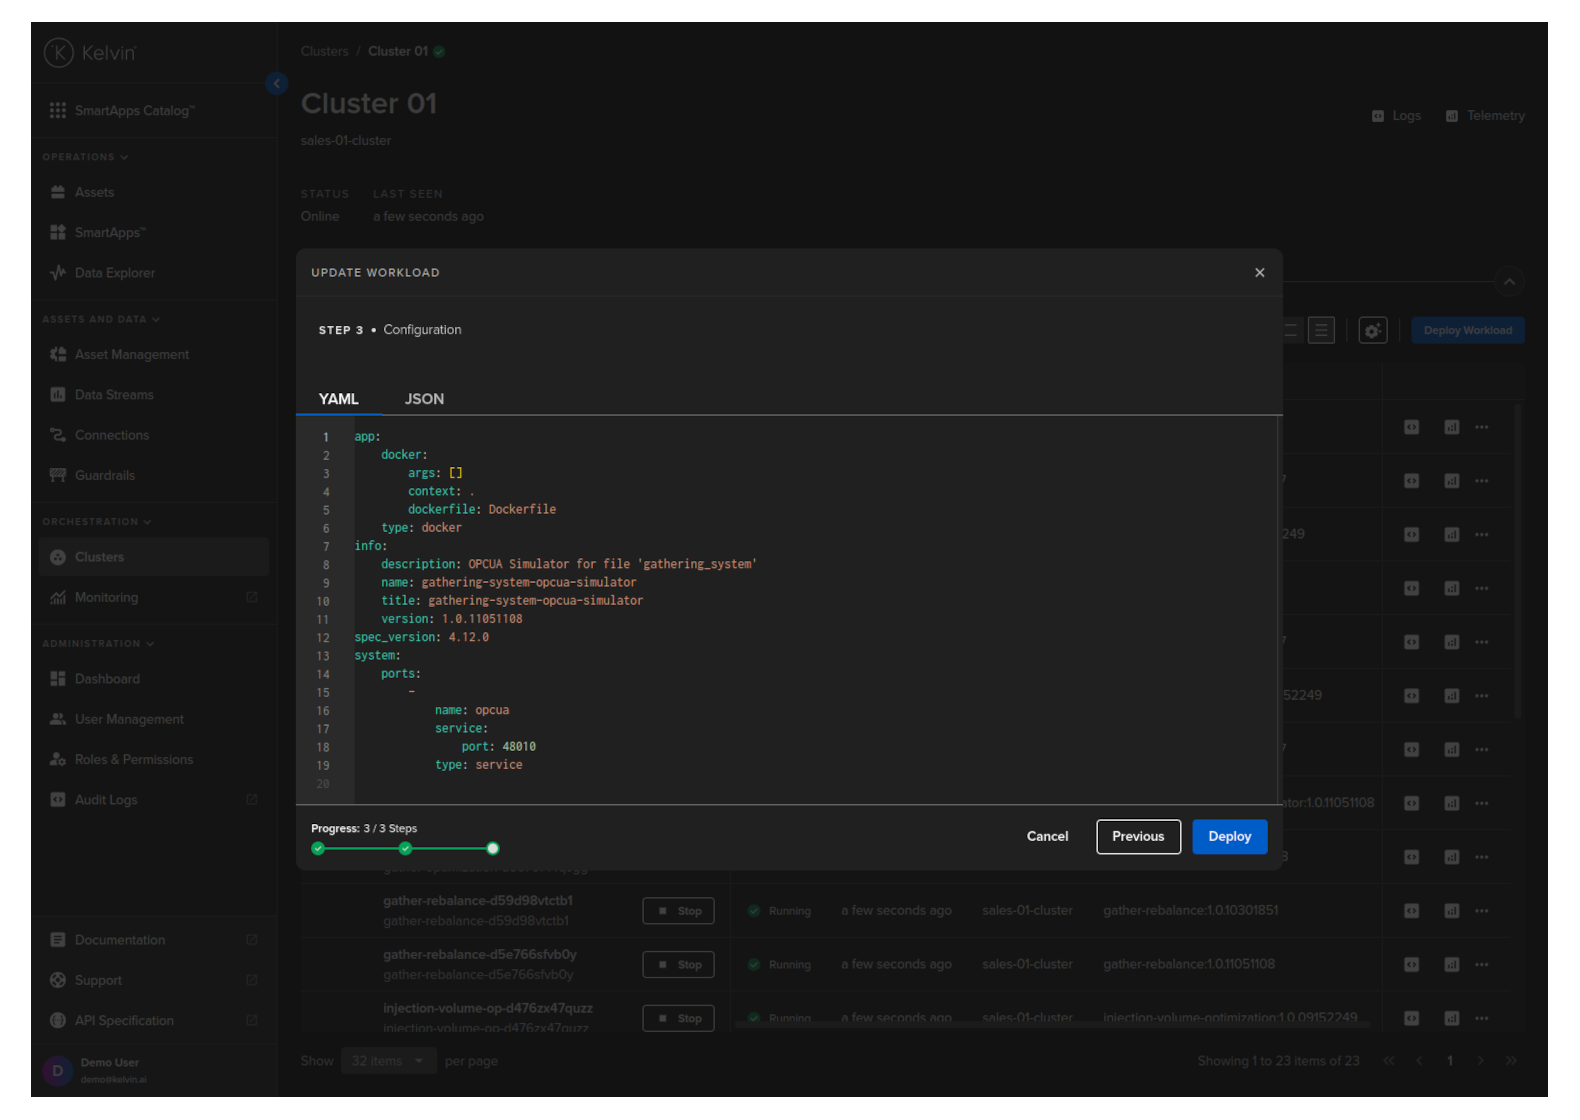The width and height of the screenshot is (1580, 1120).
Task: Cancel the workload update
Action: point(1047,837)
